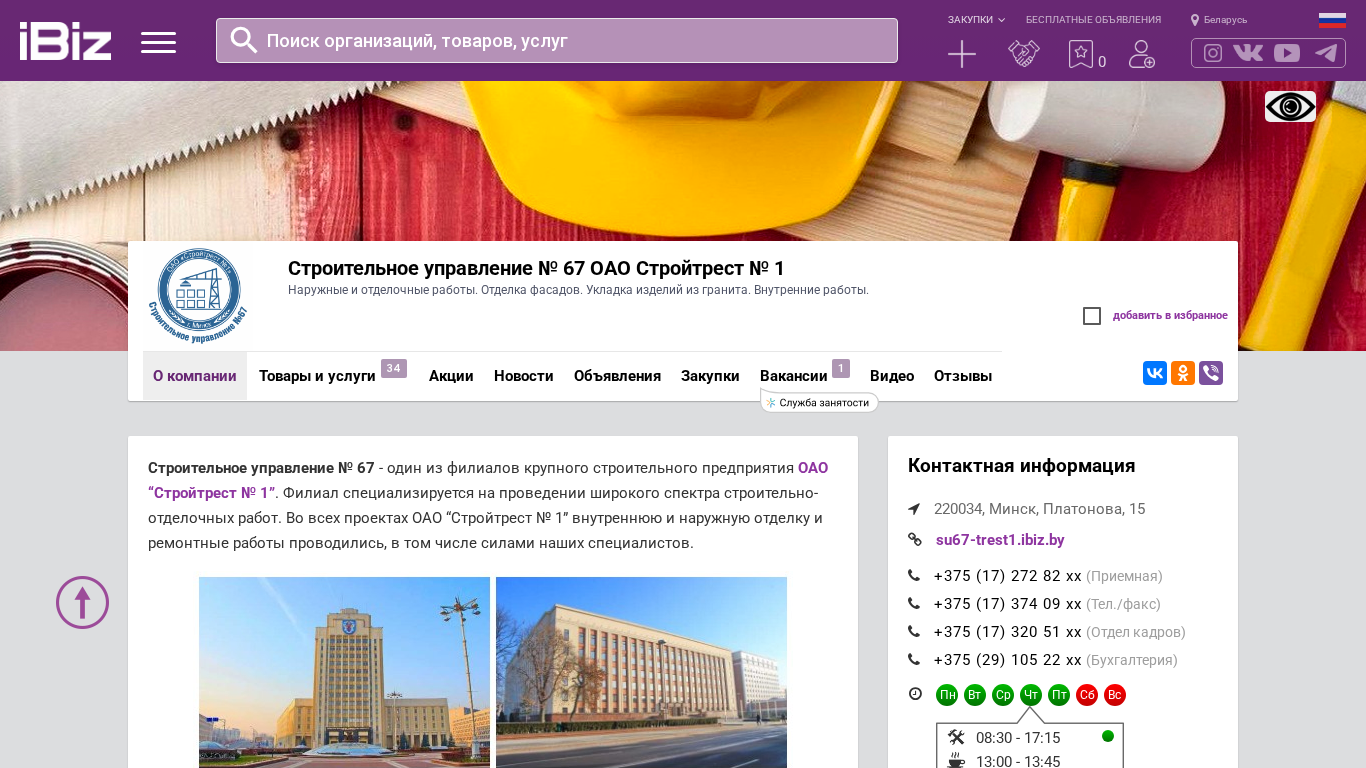Image resolution: width=1366 pixels, height=768 pixels.
Task: Select Wednesday 'Ср' schedule day
Action: [x=1003, y=695]
